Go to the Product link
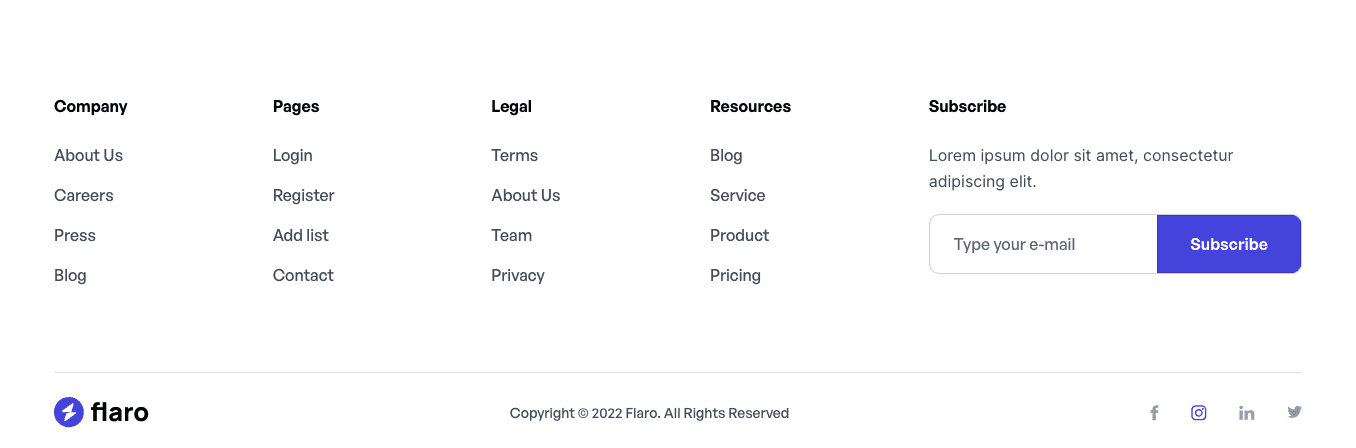The width and height of the screenshot is (1356, 448). coord(739,235)
